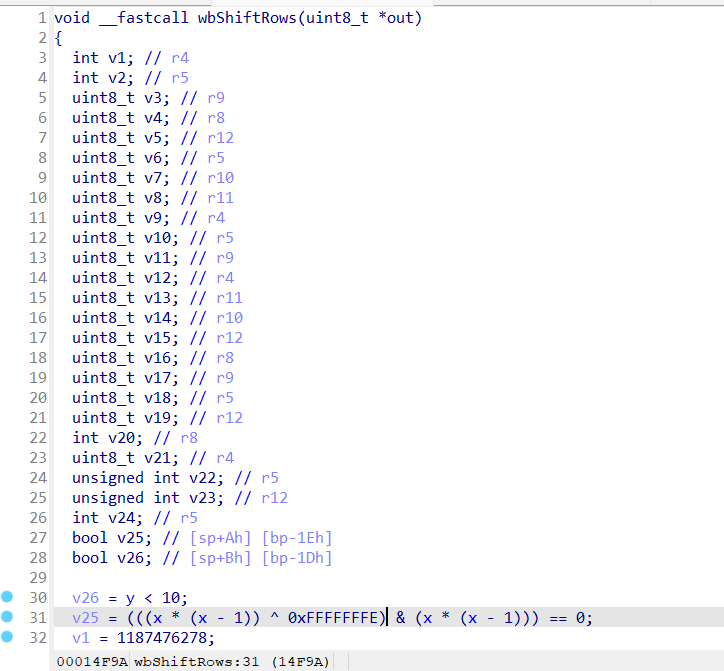Select variable y in line 30

click(x=130, y=598)
